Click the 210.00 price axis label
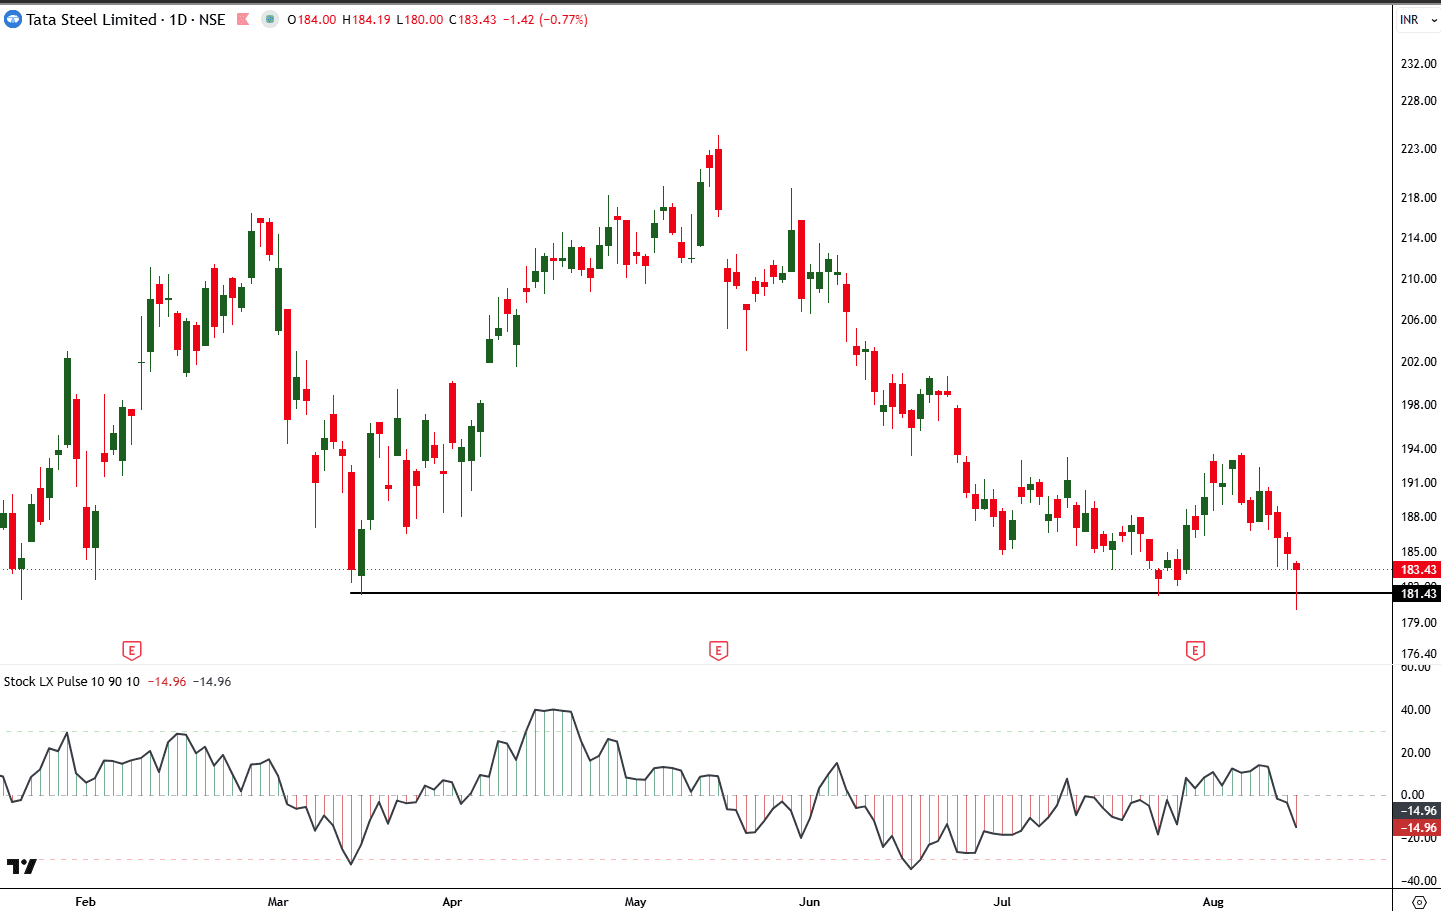Viewport: 1441px width, 911px height. pyautogui.click(x=1418, y=279)
